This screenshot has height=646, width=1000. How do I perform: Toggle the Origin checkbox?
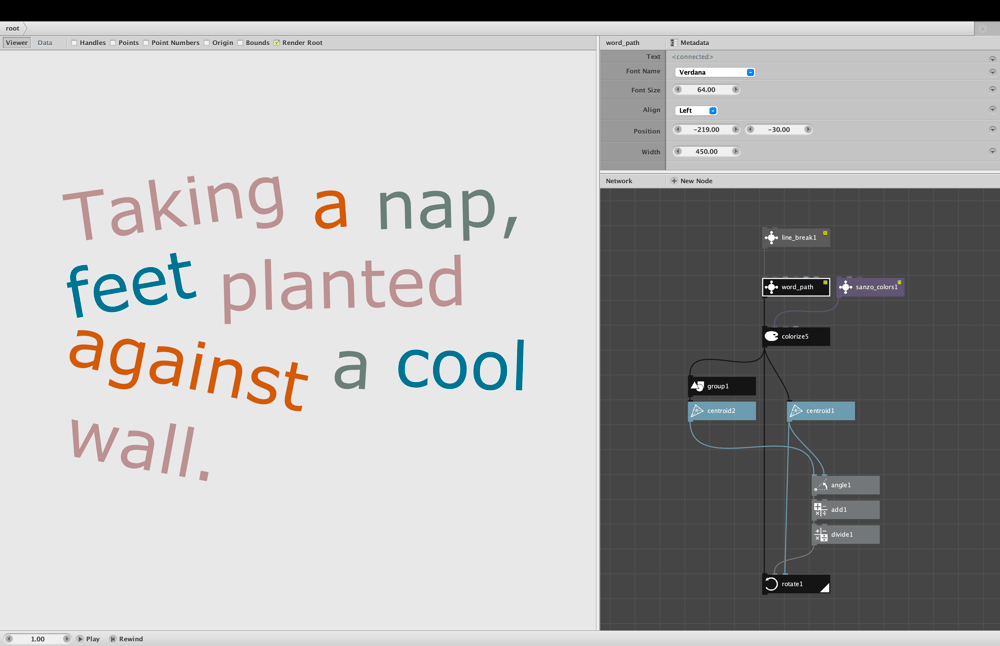(x=207, y=43)
